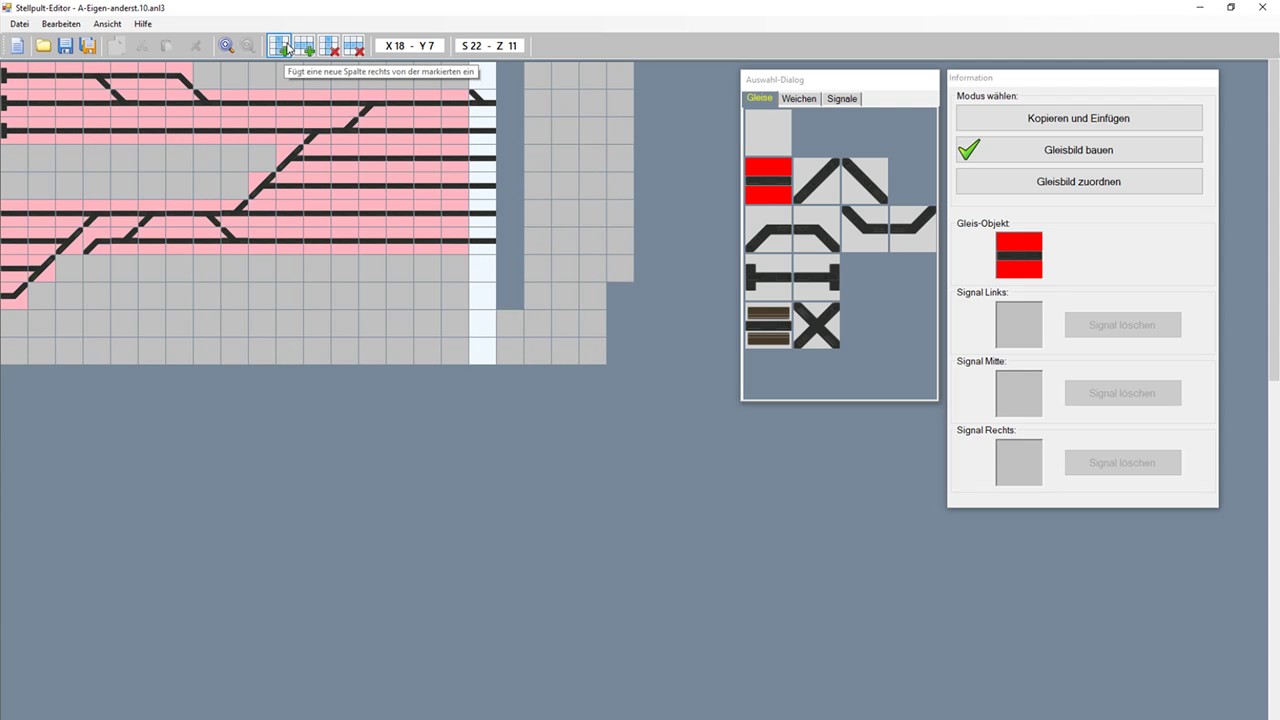Screen dimensions: 1280x720
Task: Click Signal löschen for Signal Links
Action: click(x=1122, y=325)
